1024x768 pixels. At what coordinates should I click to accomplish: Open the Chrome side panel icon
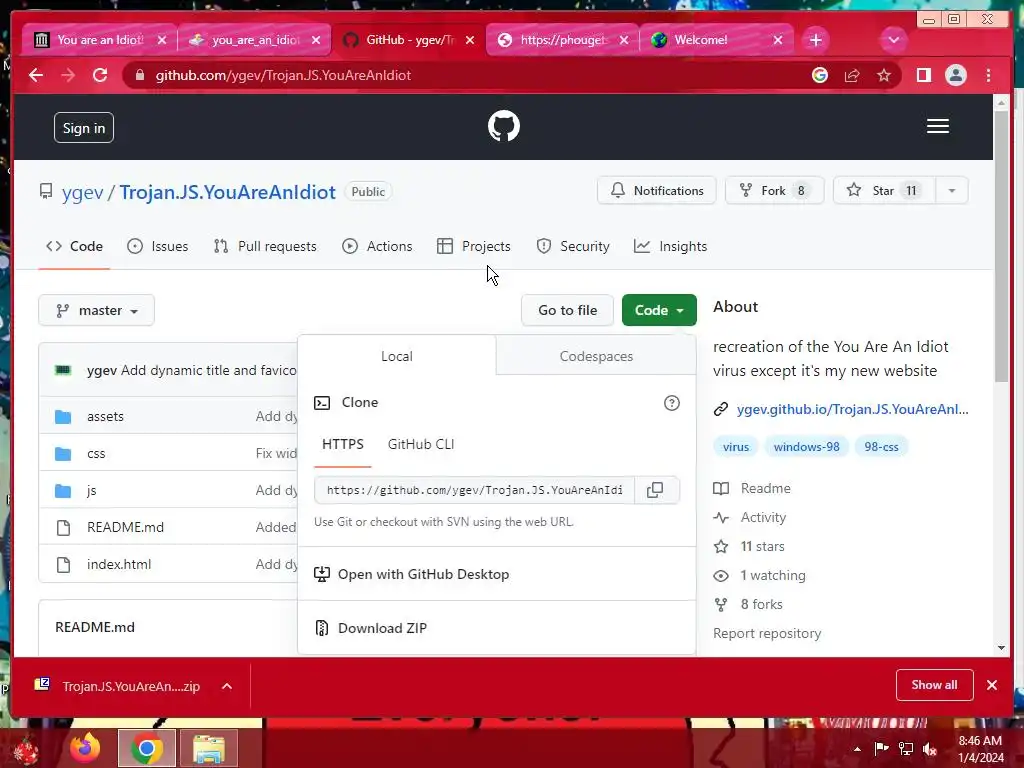[x=923, y=75]
